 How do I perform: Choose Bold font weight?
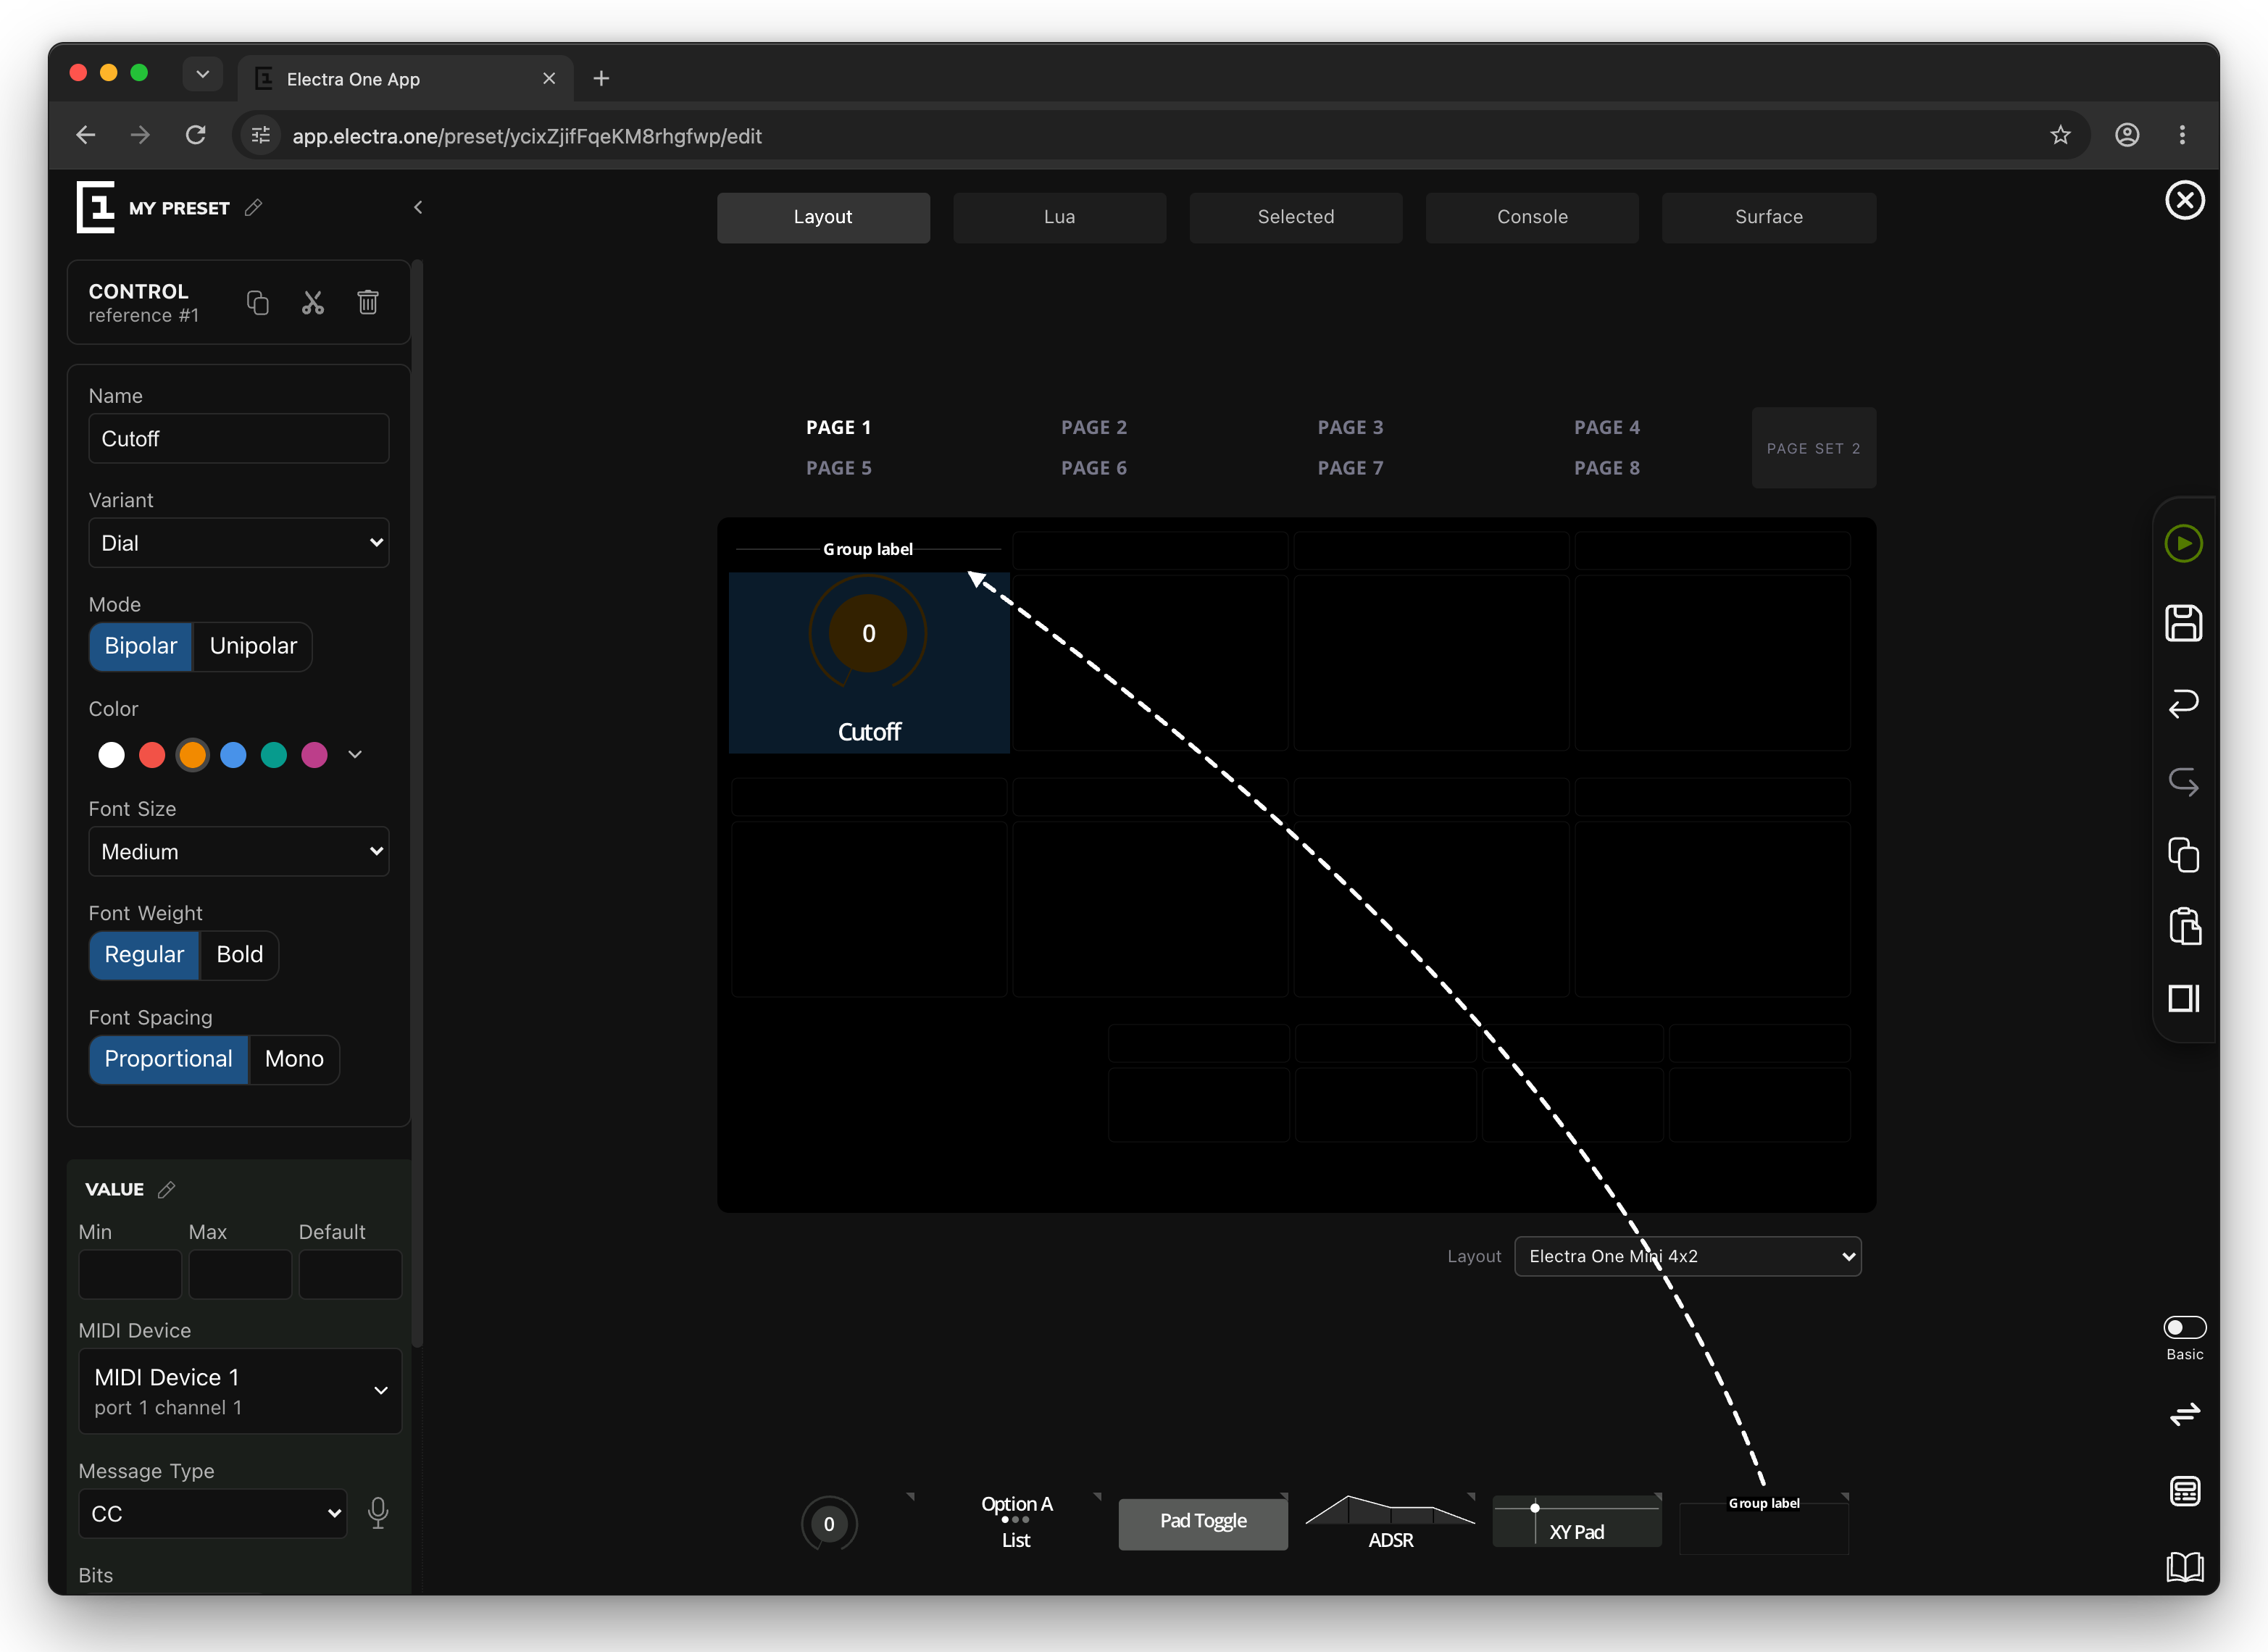[x=240, y=955]
